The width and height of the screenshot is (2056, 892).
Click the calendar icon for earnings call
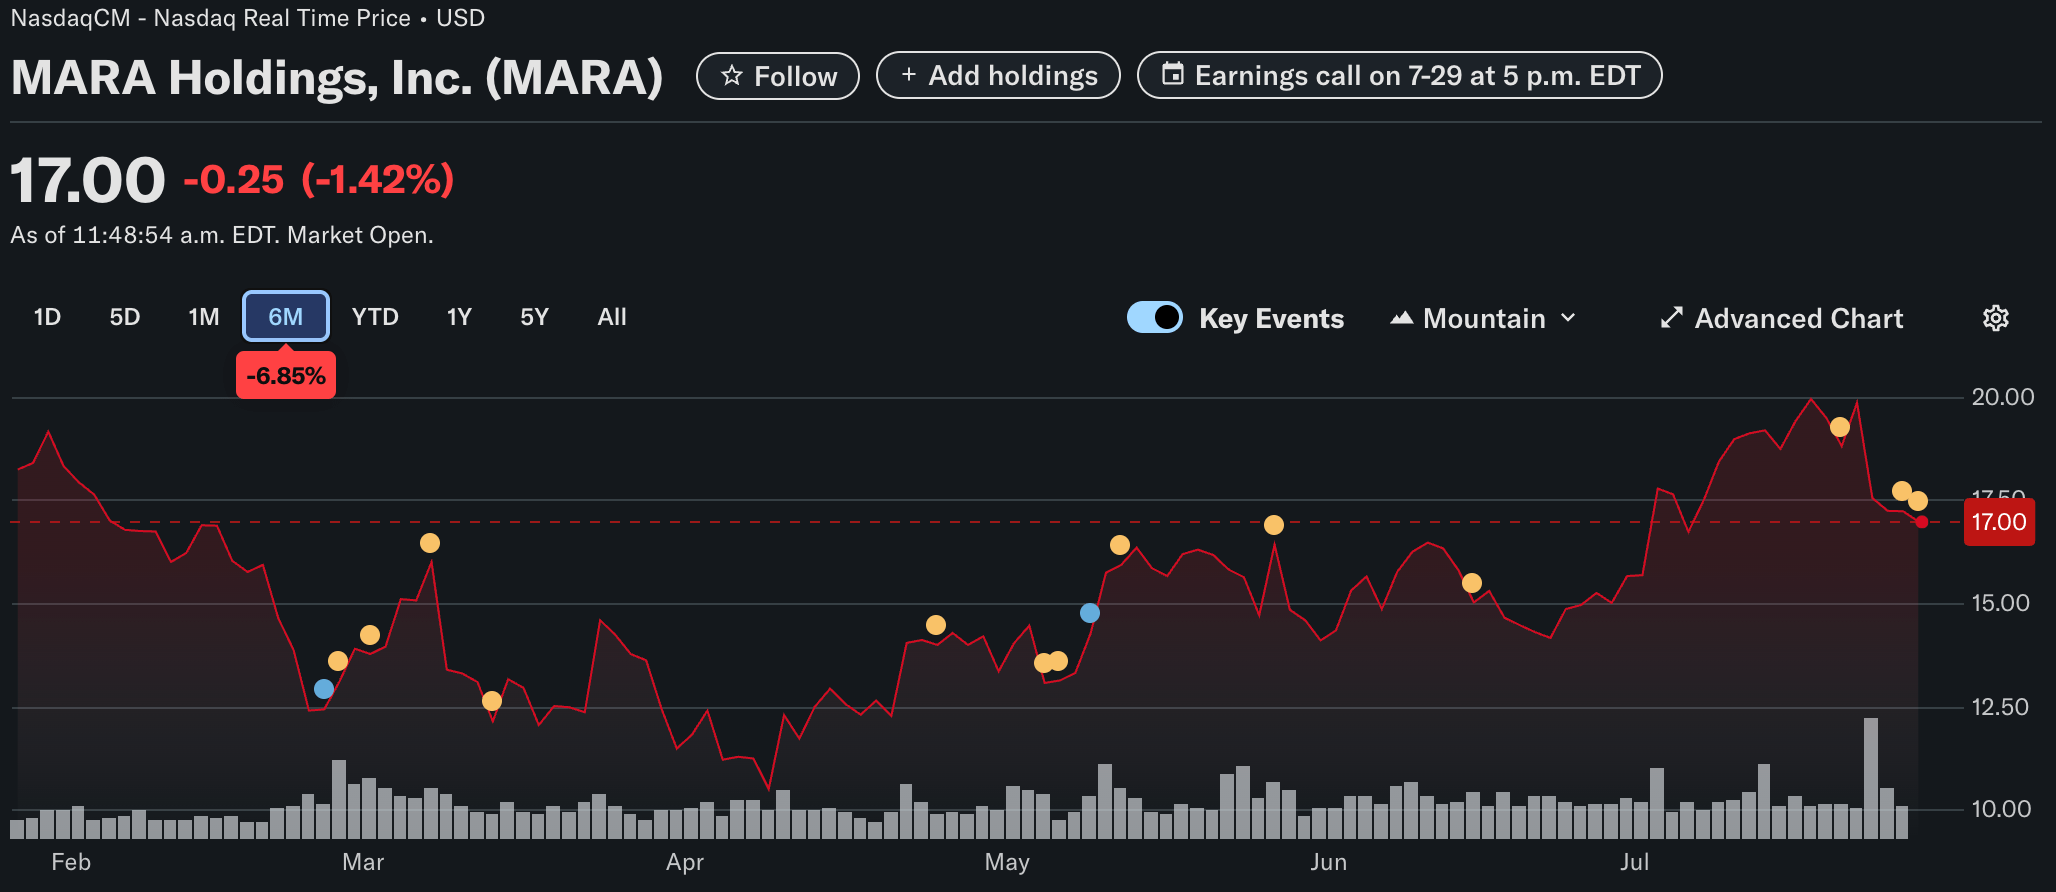tap(1172, 75)
